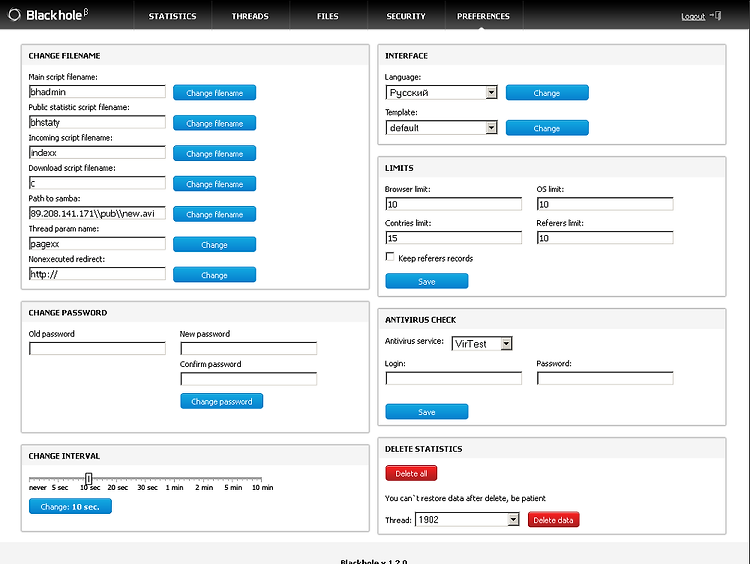Screen dimensions: 750x564
Task: Click Change button next to Language
Action: click(x=547, y=93)
